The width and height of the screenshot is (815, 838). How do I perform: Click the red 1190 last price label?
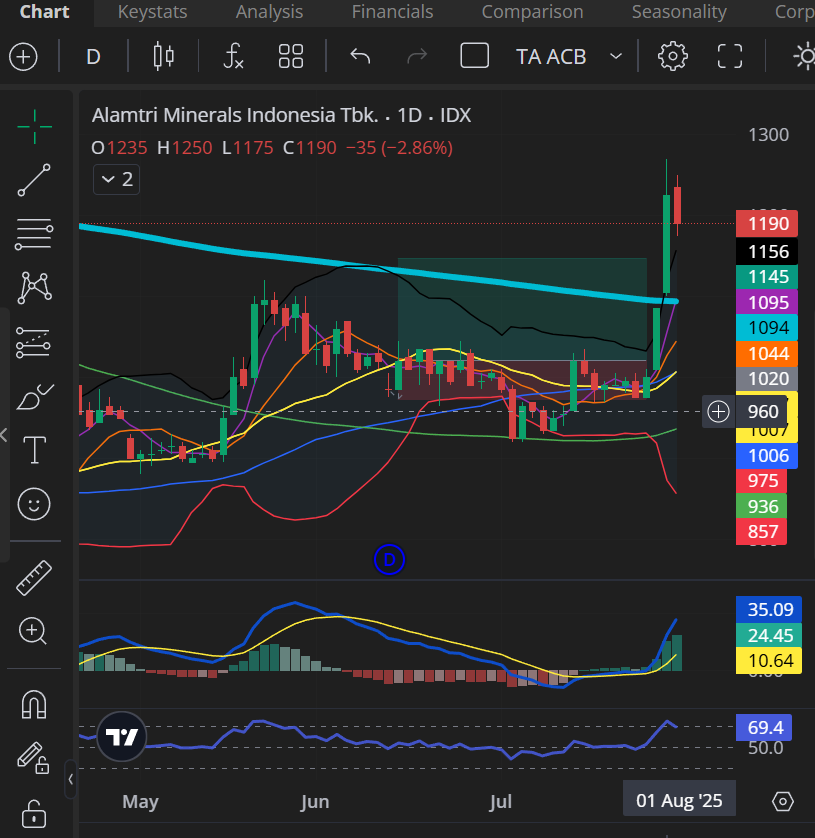pyautogui.click(x=767, y=223)
